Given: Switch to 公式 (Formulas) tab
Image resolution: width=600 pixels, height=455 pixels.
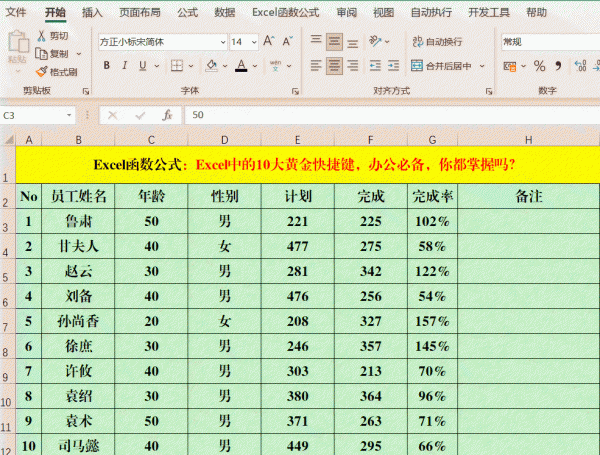Looking at the screenshot, I should tap(188, 12).
